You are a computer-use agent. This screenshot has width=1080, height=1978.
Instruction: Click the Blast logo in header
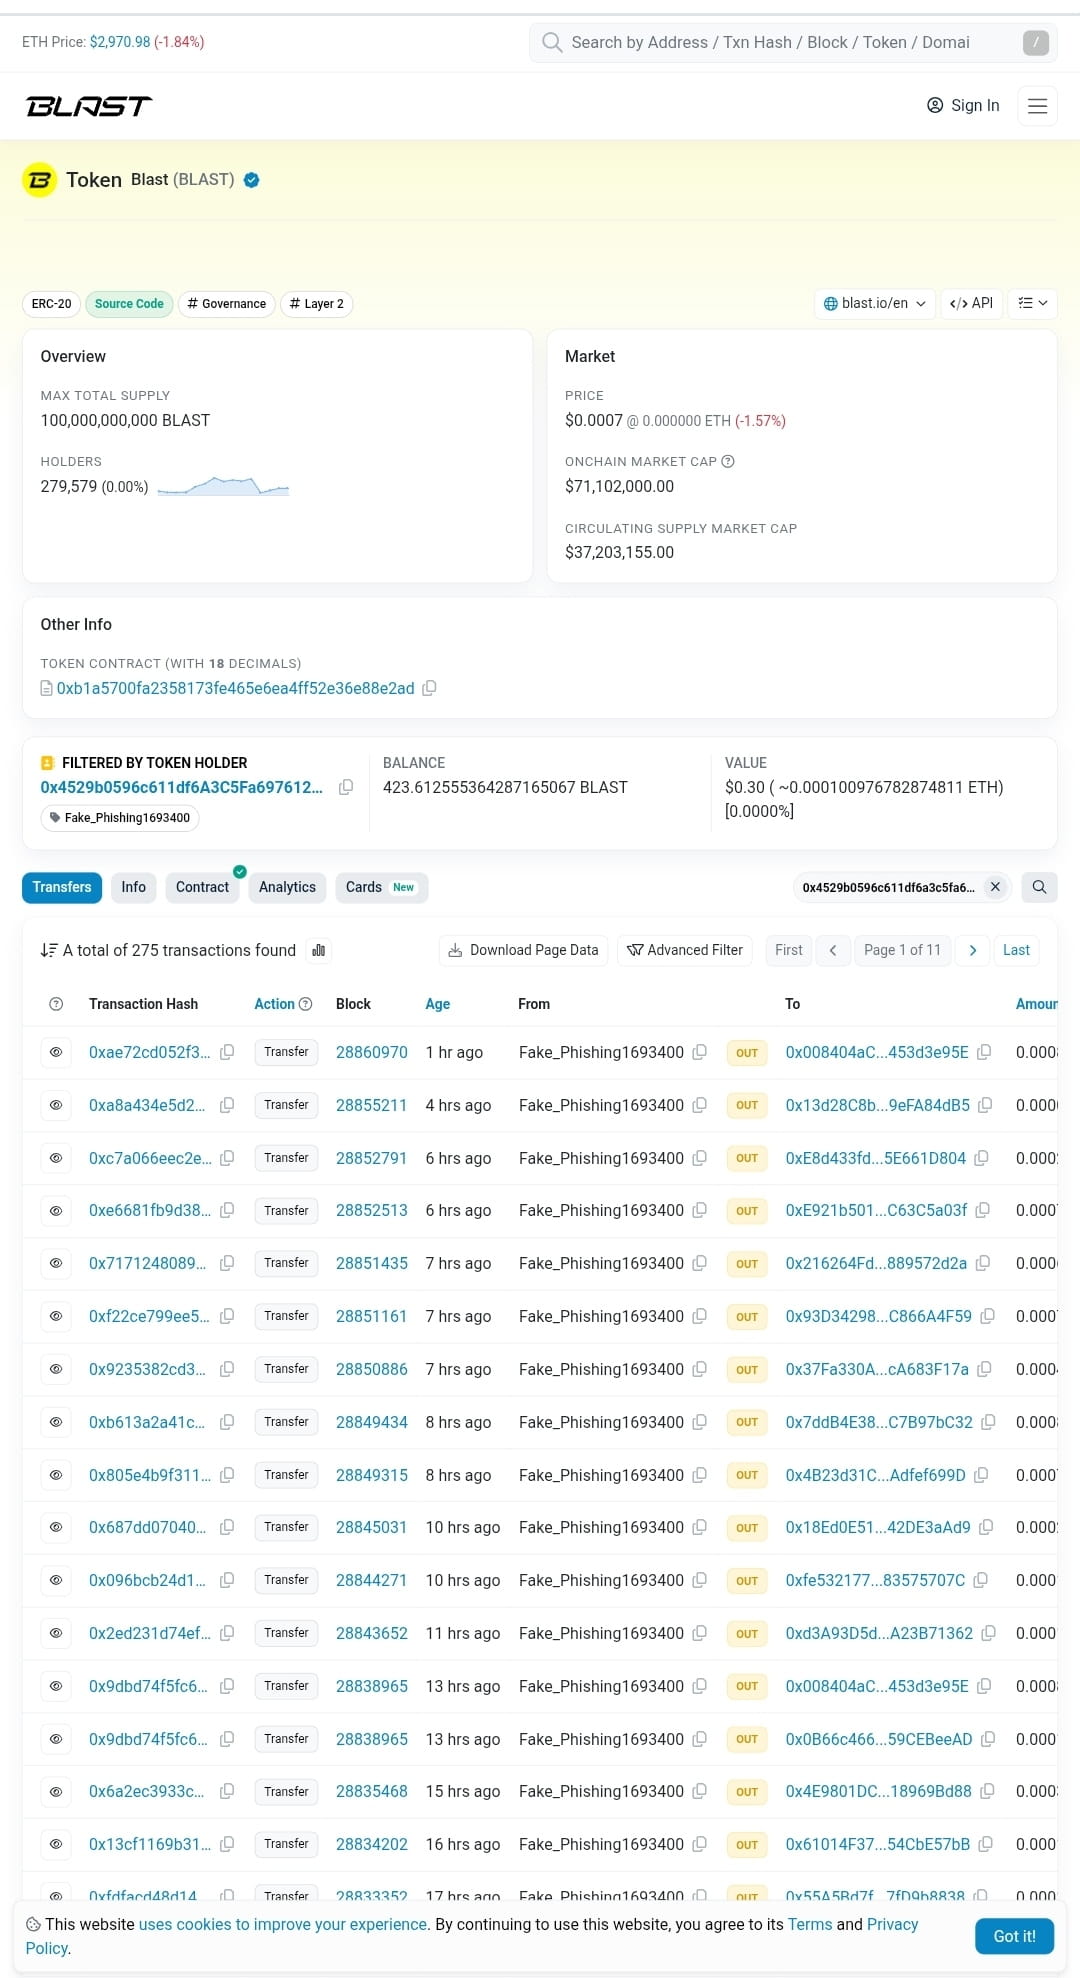(89, 106)
